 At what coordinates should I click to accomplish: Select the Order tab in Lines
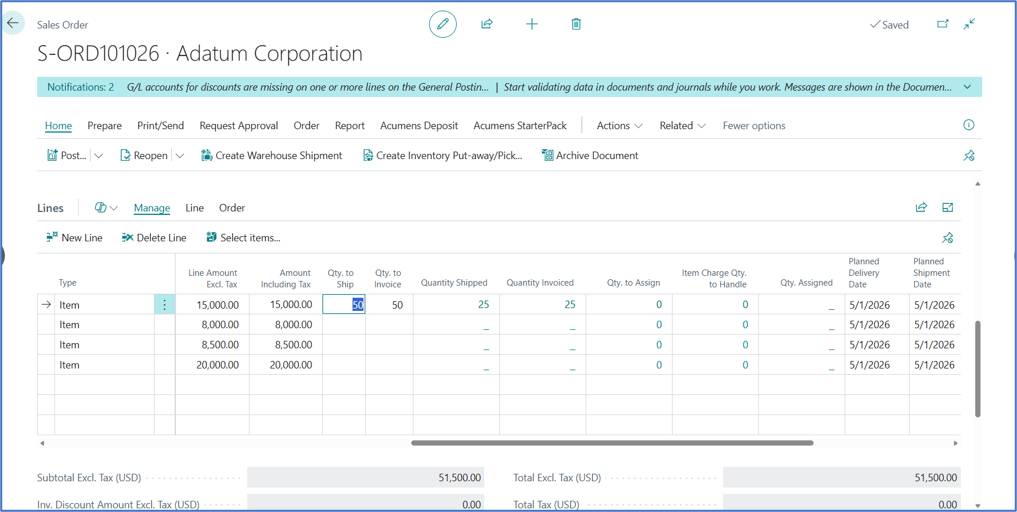pyautogui.click(x=232, y=208)
